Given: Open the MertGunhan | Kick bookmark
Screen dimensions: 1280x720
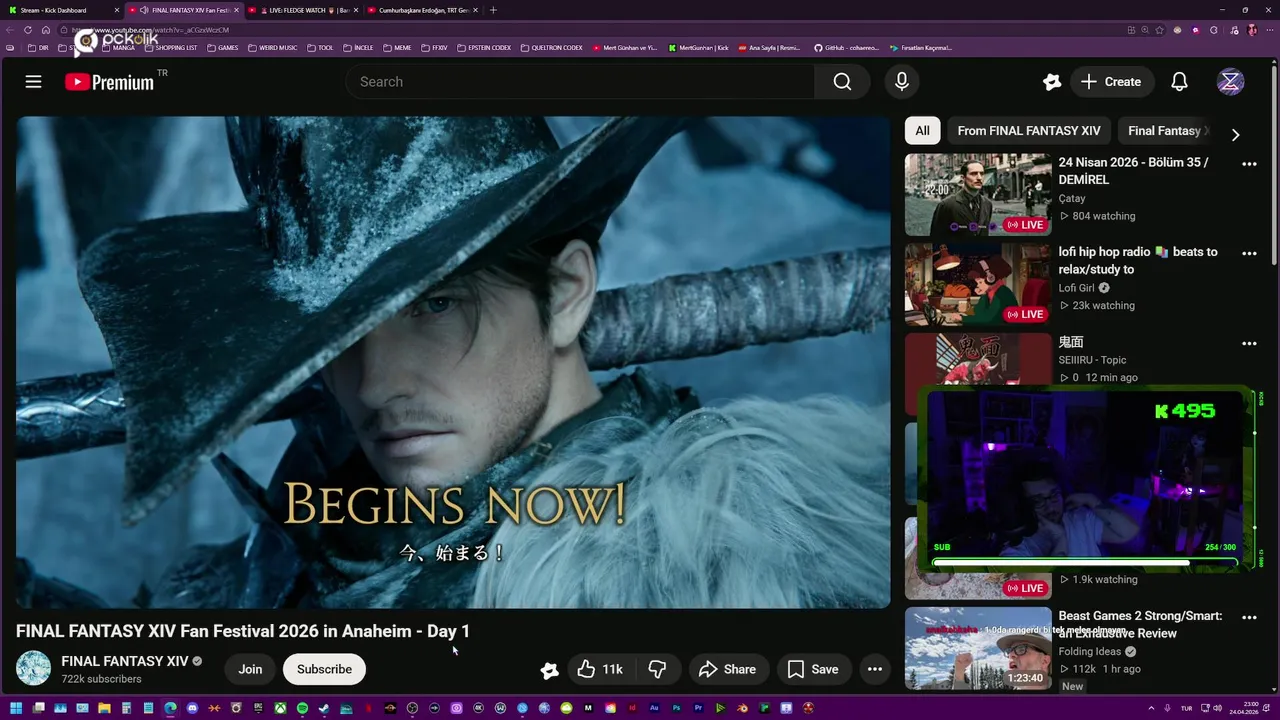Looking at the screenshot, I should pyautogui.click(x=699, y=48).
